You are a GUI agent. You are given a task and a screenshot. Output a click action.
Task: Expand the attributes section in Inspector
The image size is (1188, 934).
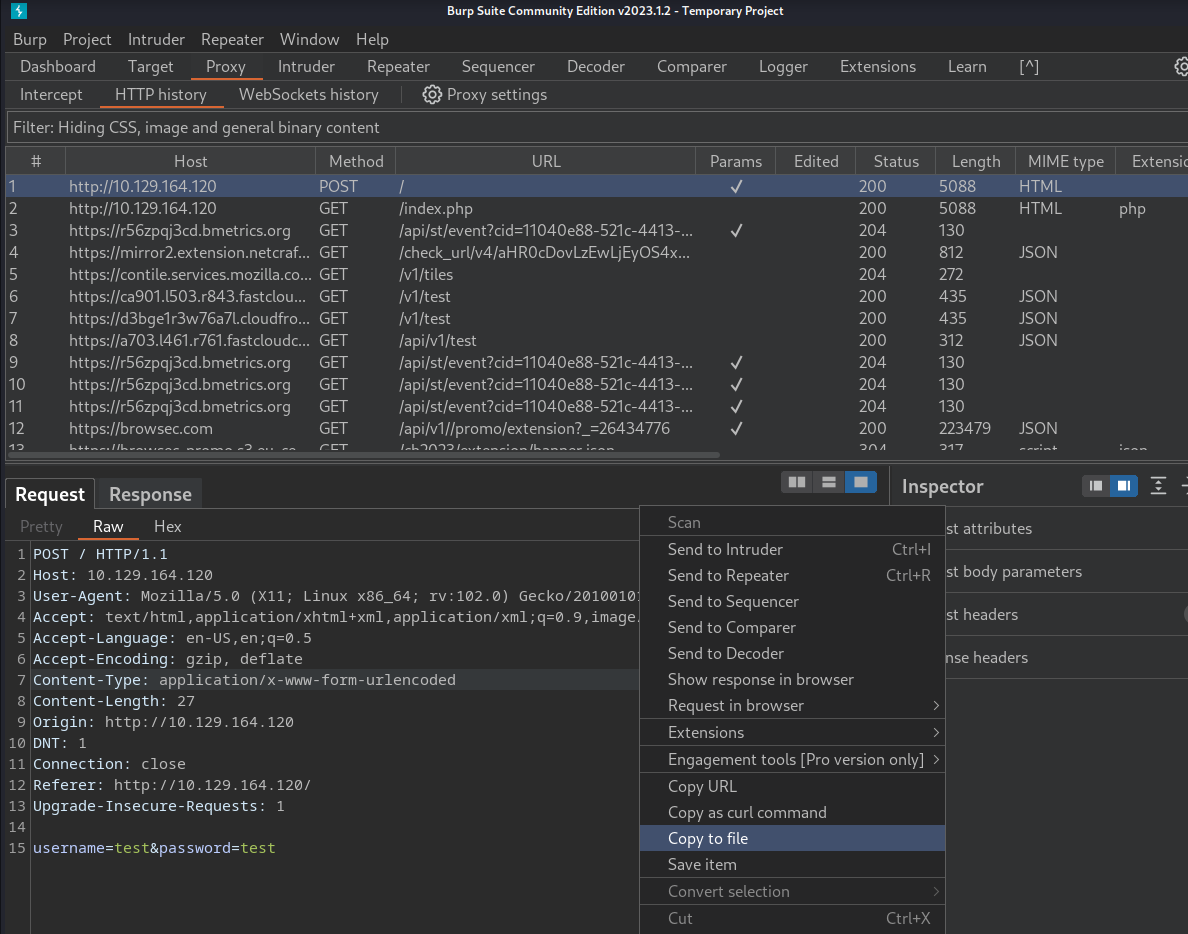pos(1067,529)
